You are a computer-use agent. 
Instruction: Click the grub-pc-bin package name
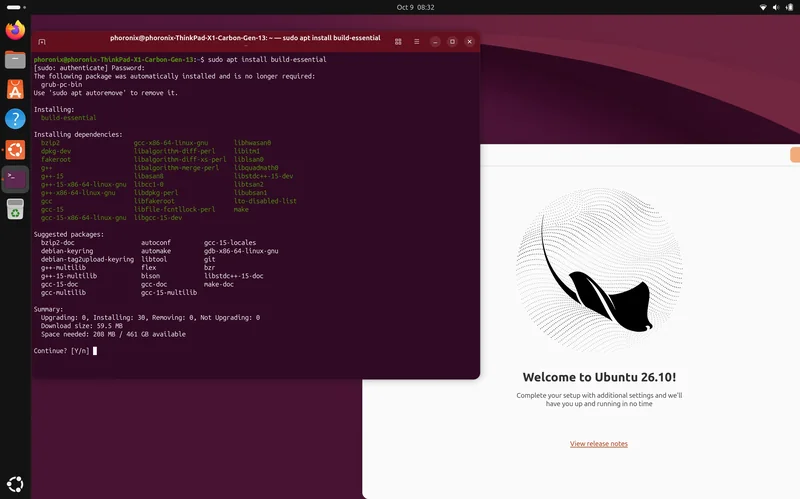coord(61,85)
